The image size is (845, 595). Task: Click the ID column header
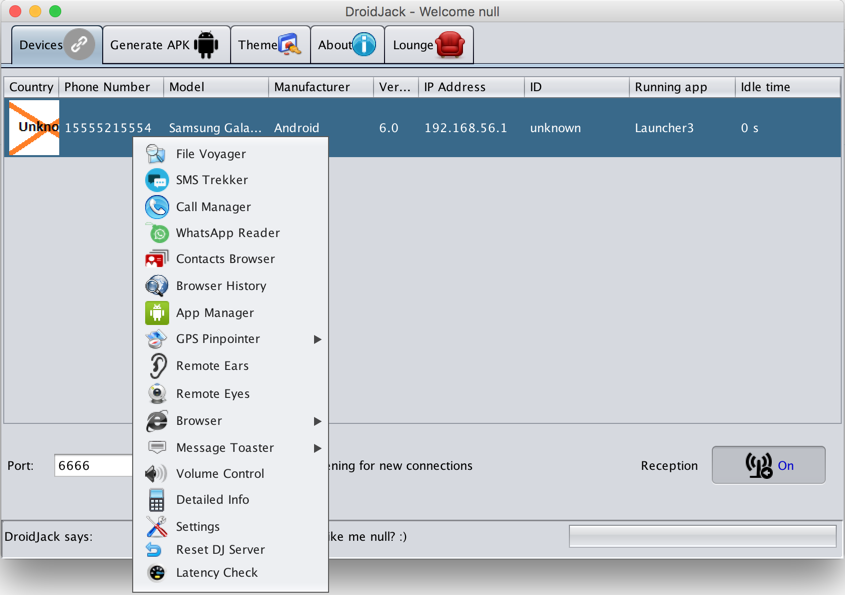[x=577, y=87]
